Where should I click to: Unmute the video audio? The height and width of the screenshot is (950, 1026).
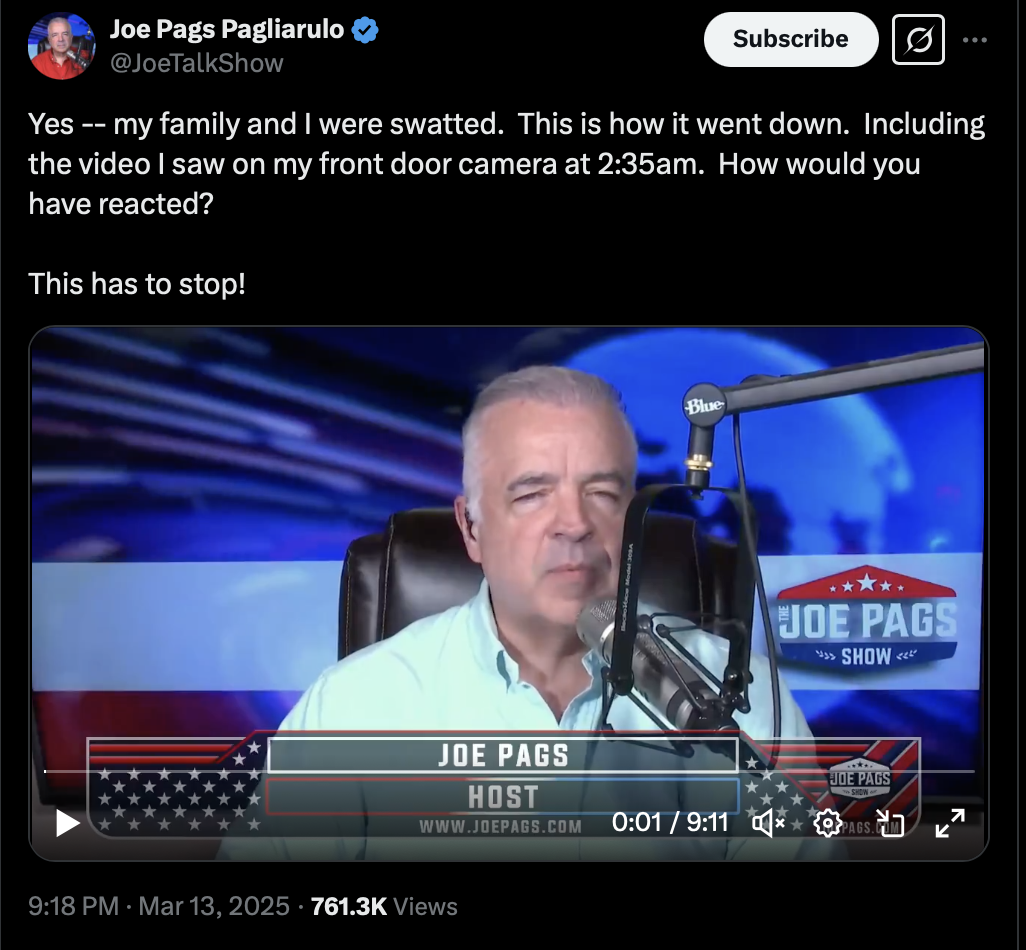click(768, 822)
